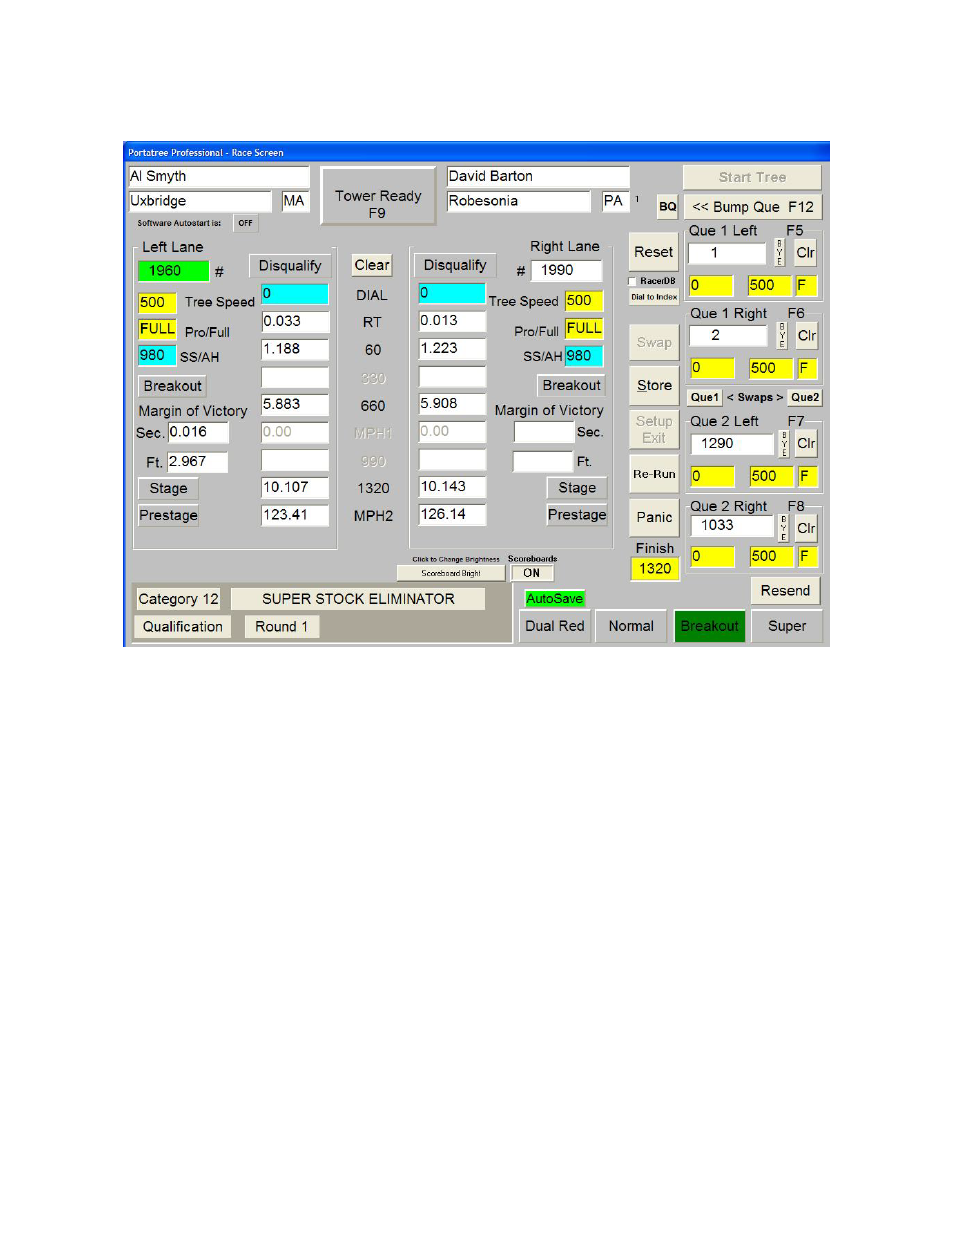This screenshot has width=954, height=1235.
Task: Click the Al Smyth name field
Action: point(219,176)
